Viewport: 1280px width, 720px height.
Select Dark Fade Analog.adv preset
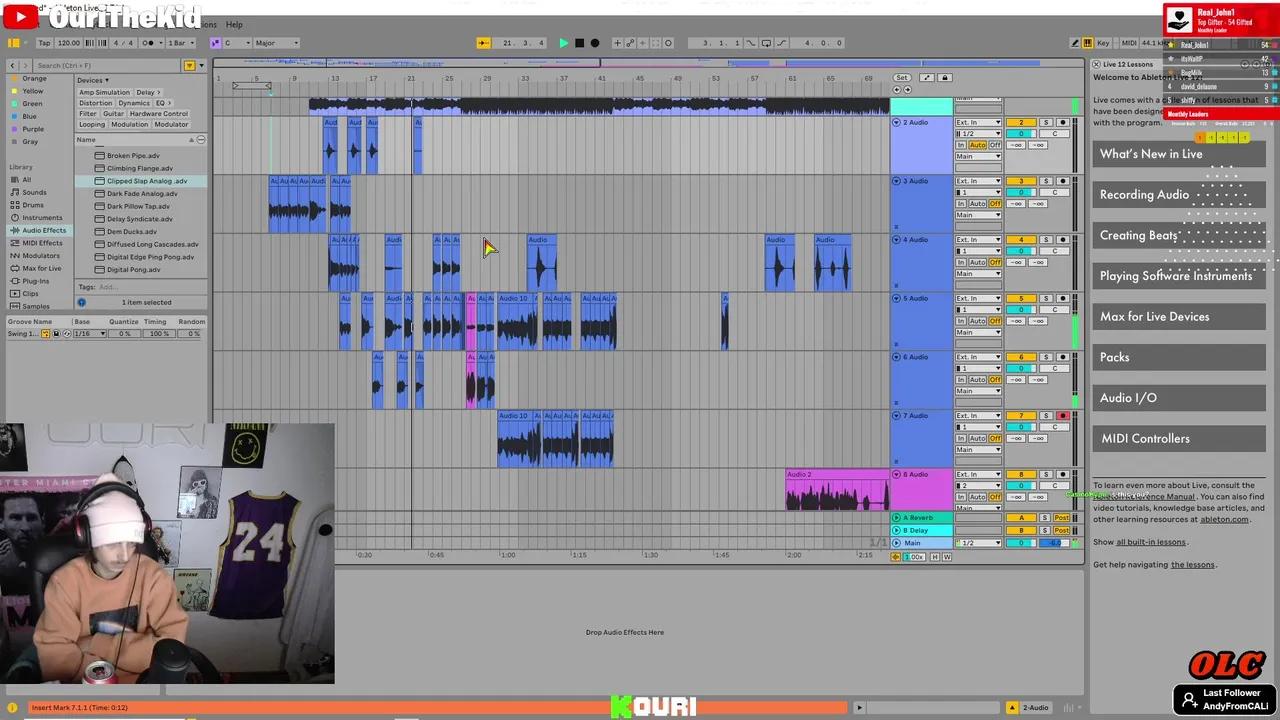(x=142, y=194)
